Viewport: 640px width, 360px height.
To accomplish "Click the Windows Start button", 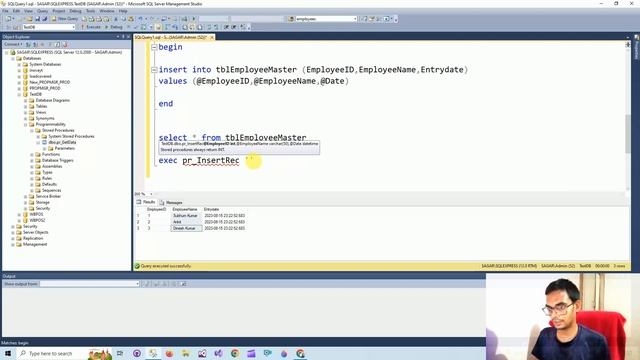I will coord(8,353).
